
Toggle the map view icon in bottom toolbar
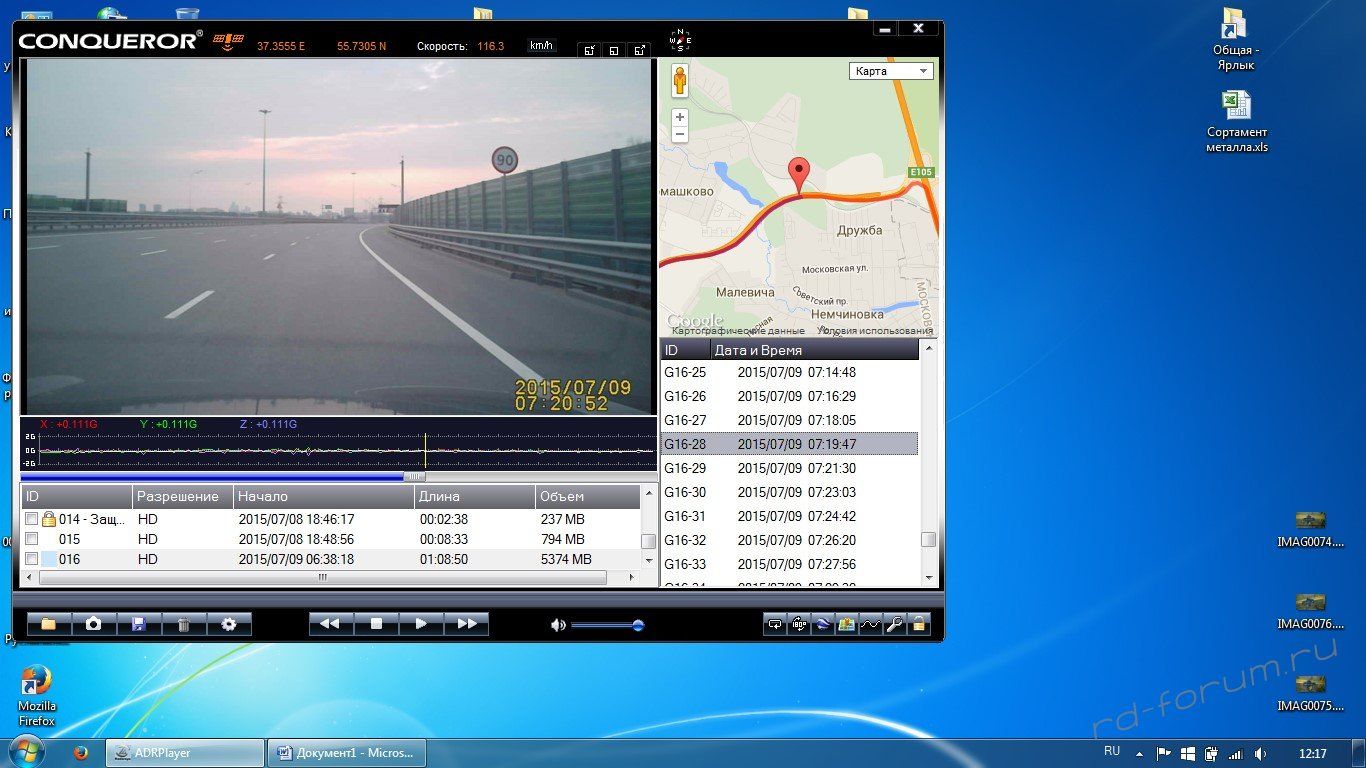(x=847, y=625)
